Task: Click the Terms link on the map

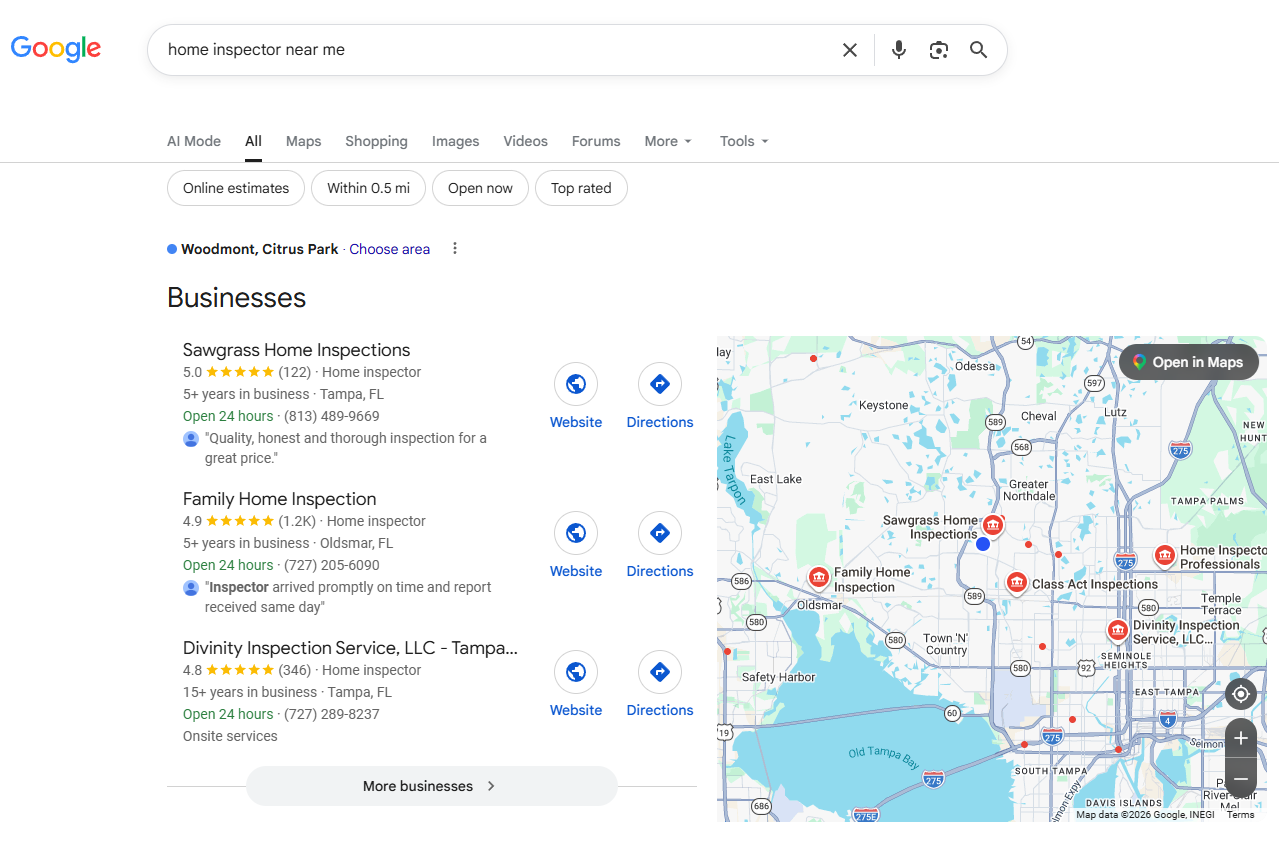Action: tap(1240, 815)
